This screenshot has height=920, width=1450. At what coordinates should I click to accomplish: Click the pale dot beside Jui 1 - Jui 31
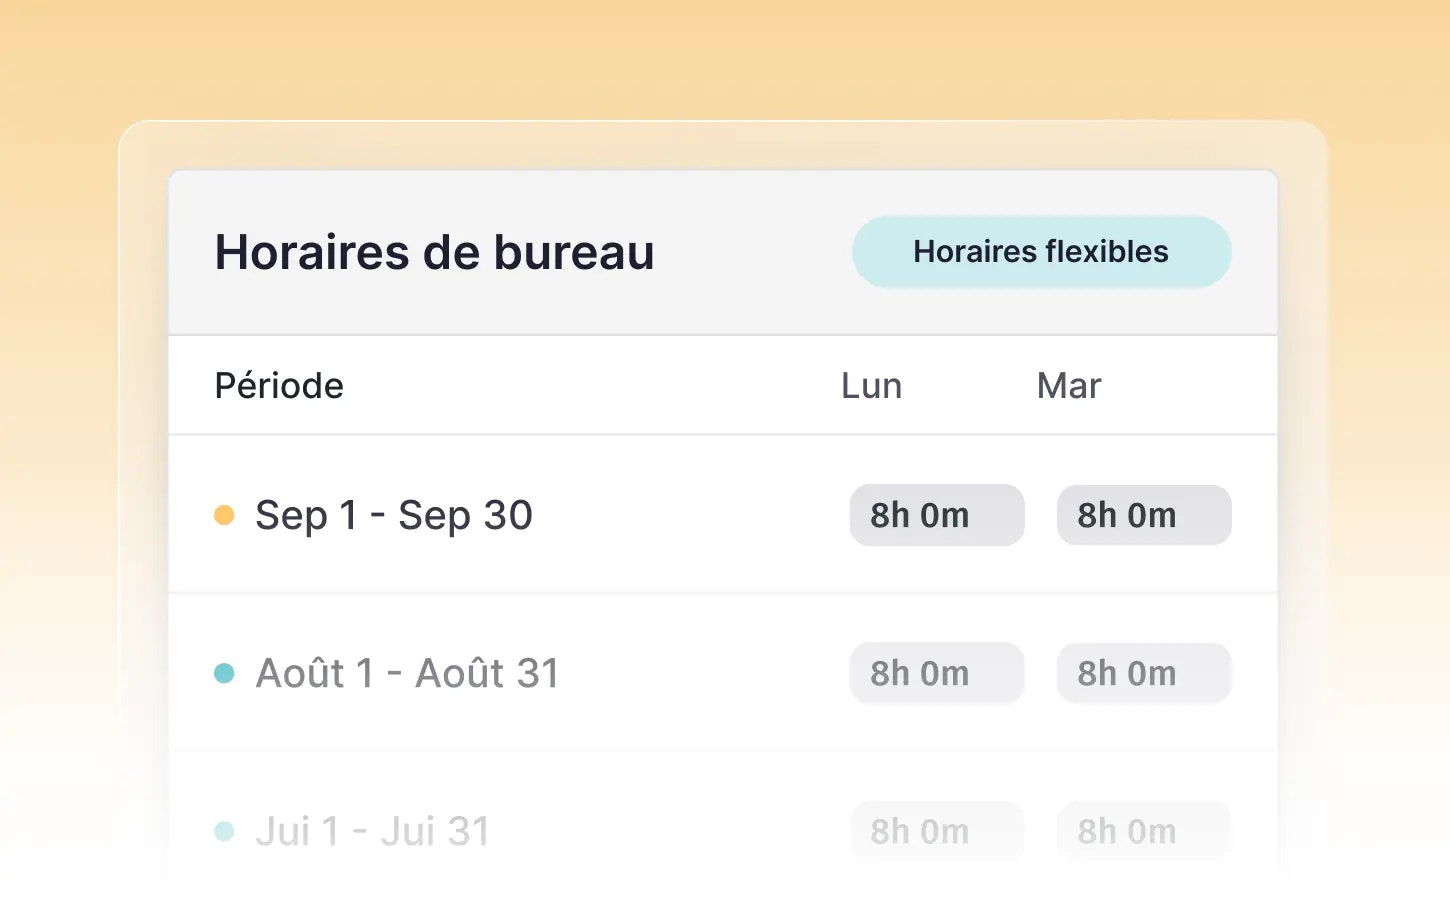coord(224,831)
